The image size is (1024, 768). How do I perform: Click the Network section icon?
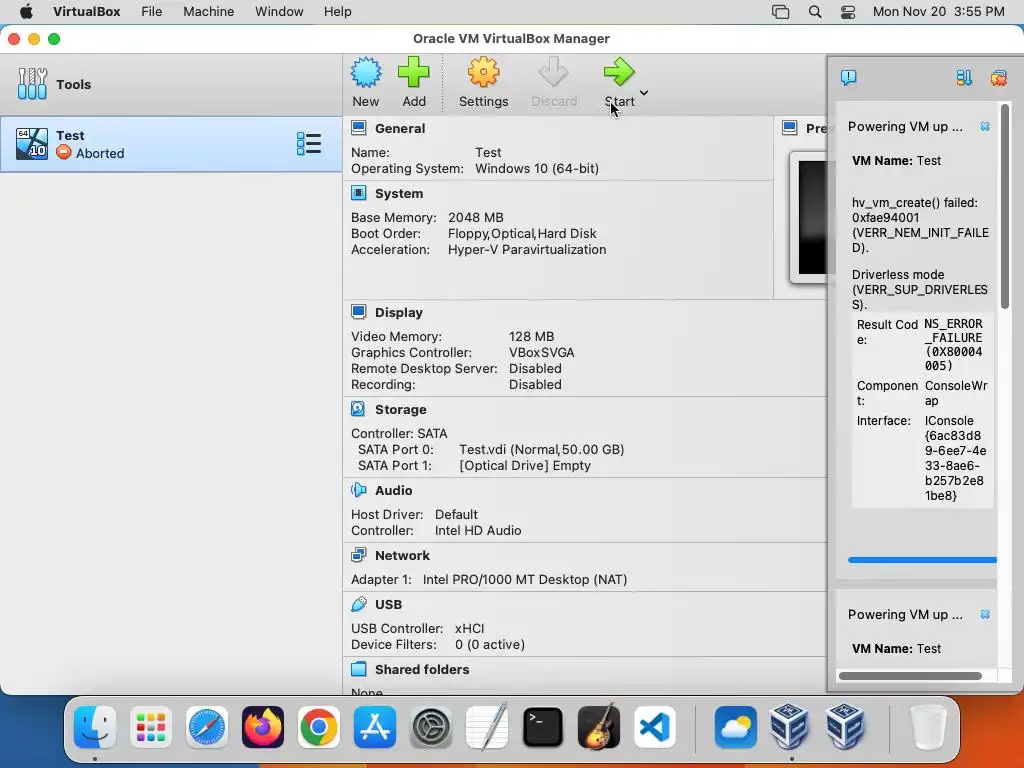tap(359, 555)
